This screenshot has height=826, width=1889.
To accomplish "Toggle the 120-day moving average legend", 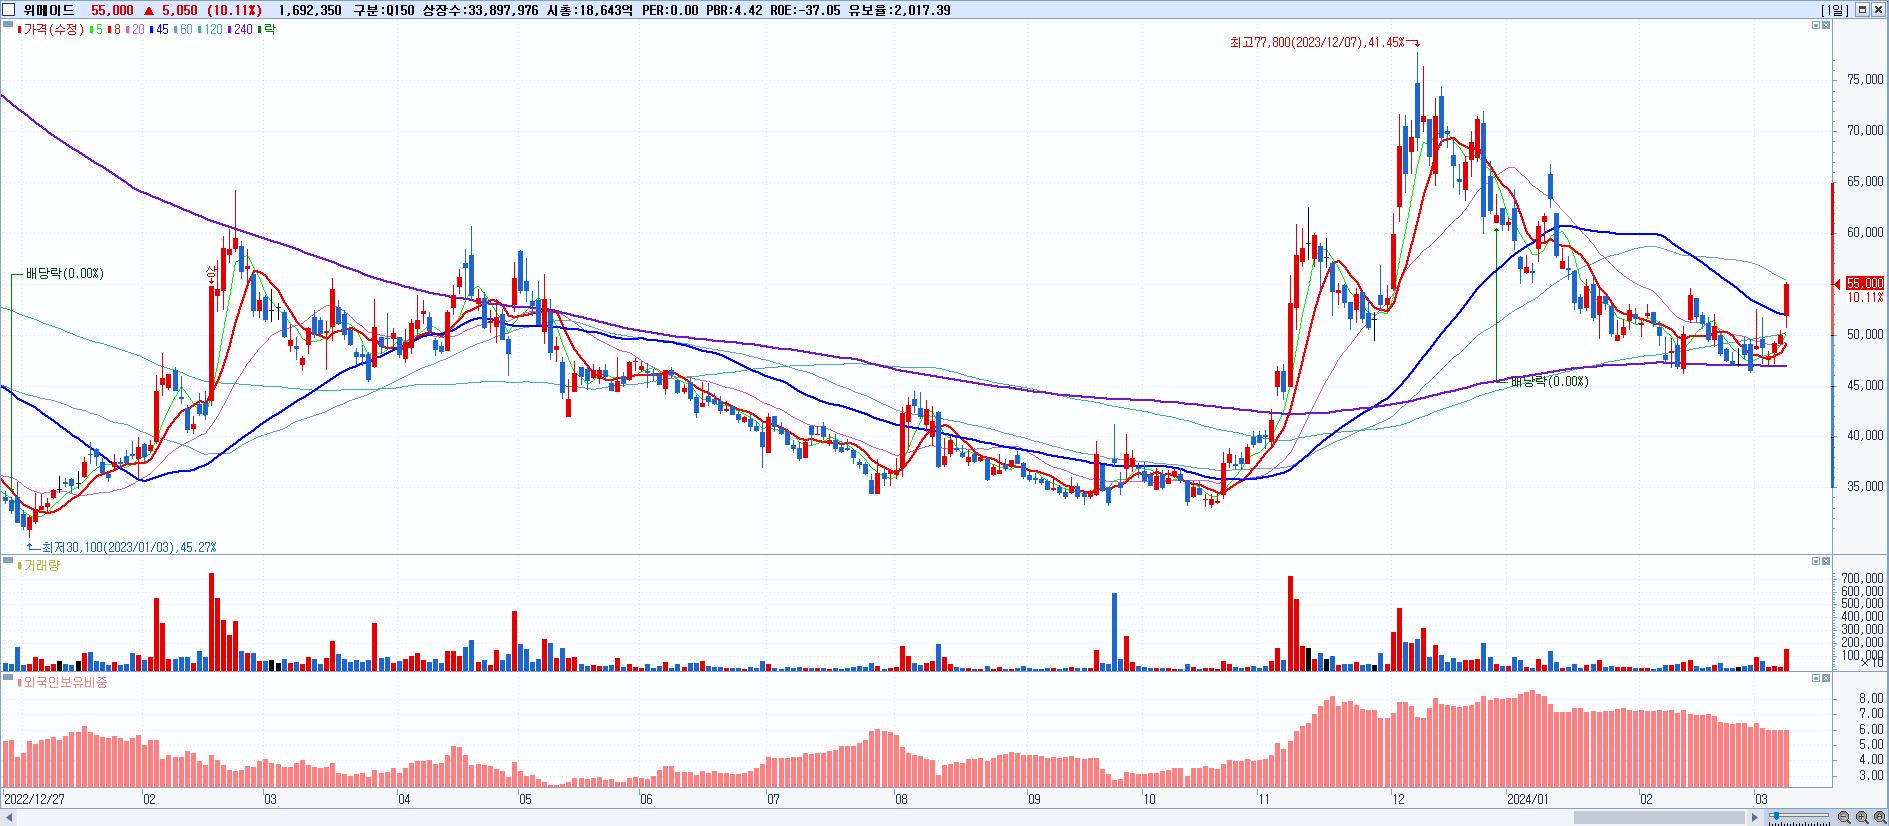I will tap(210, 30).
